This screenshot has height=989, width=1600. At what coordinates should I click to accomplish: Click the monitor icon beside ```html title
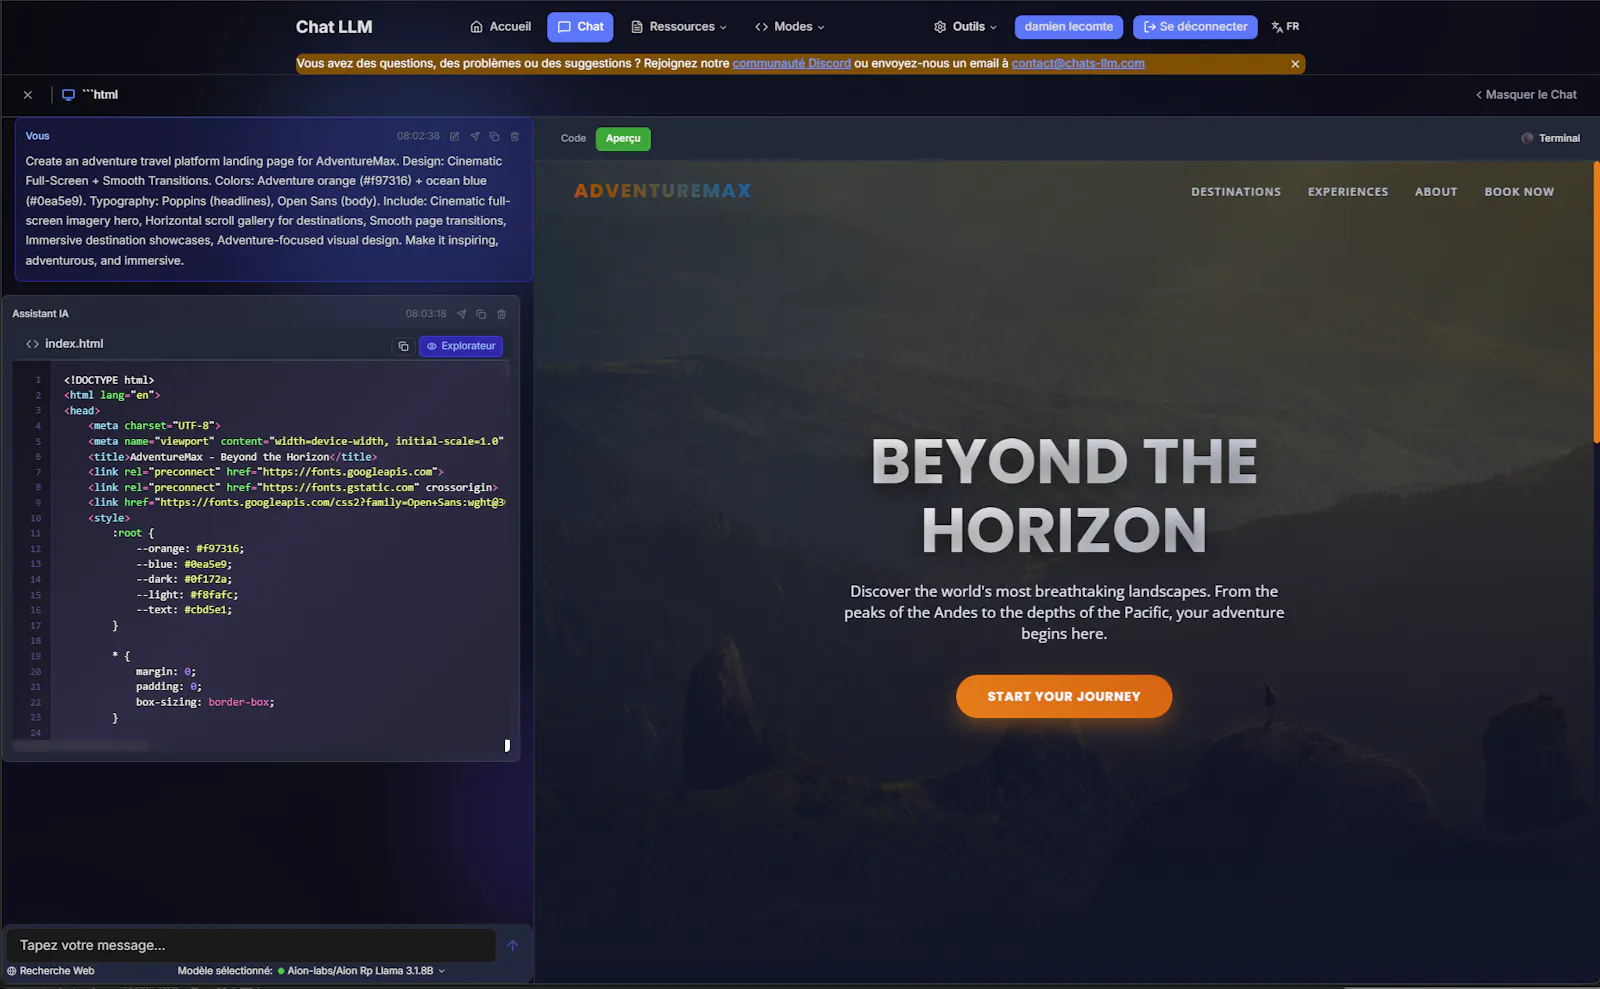click(68, 95)
